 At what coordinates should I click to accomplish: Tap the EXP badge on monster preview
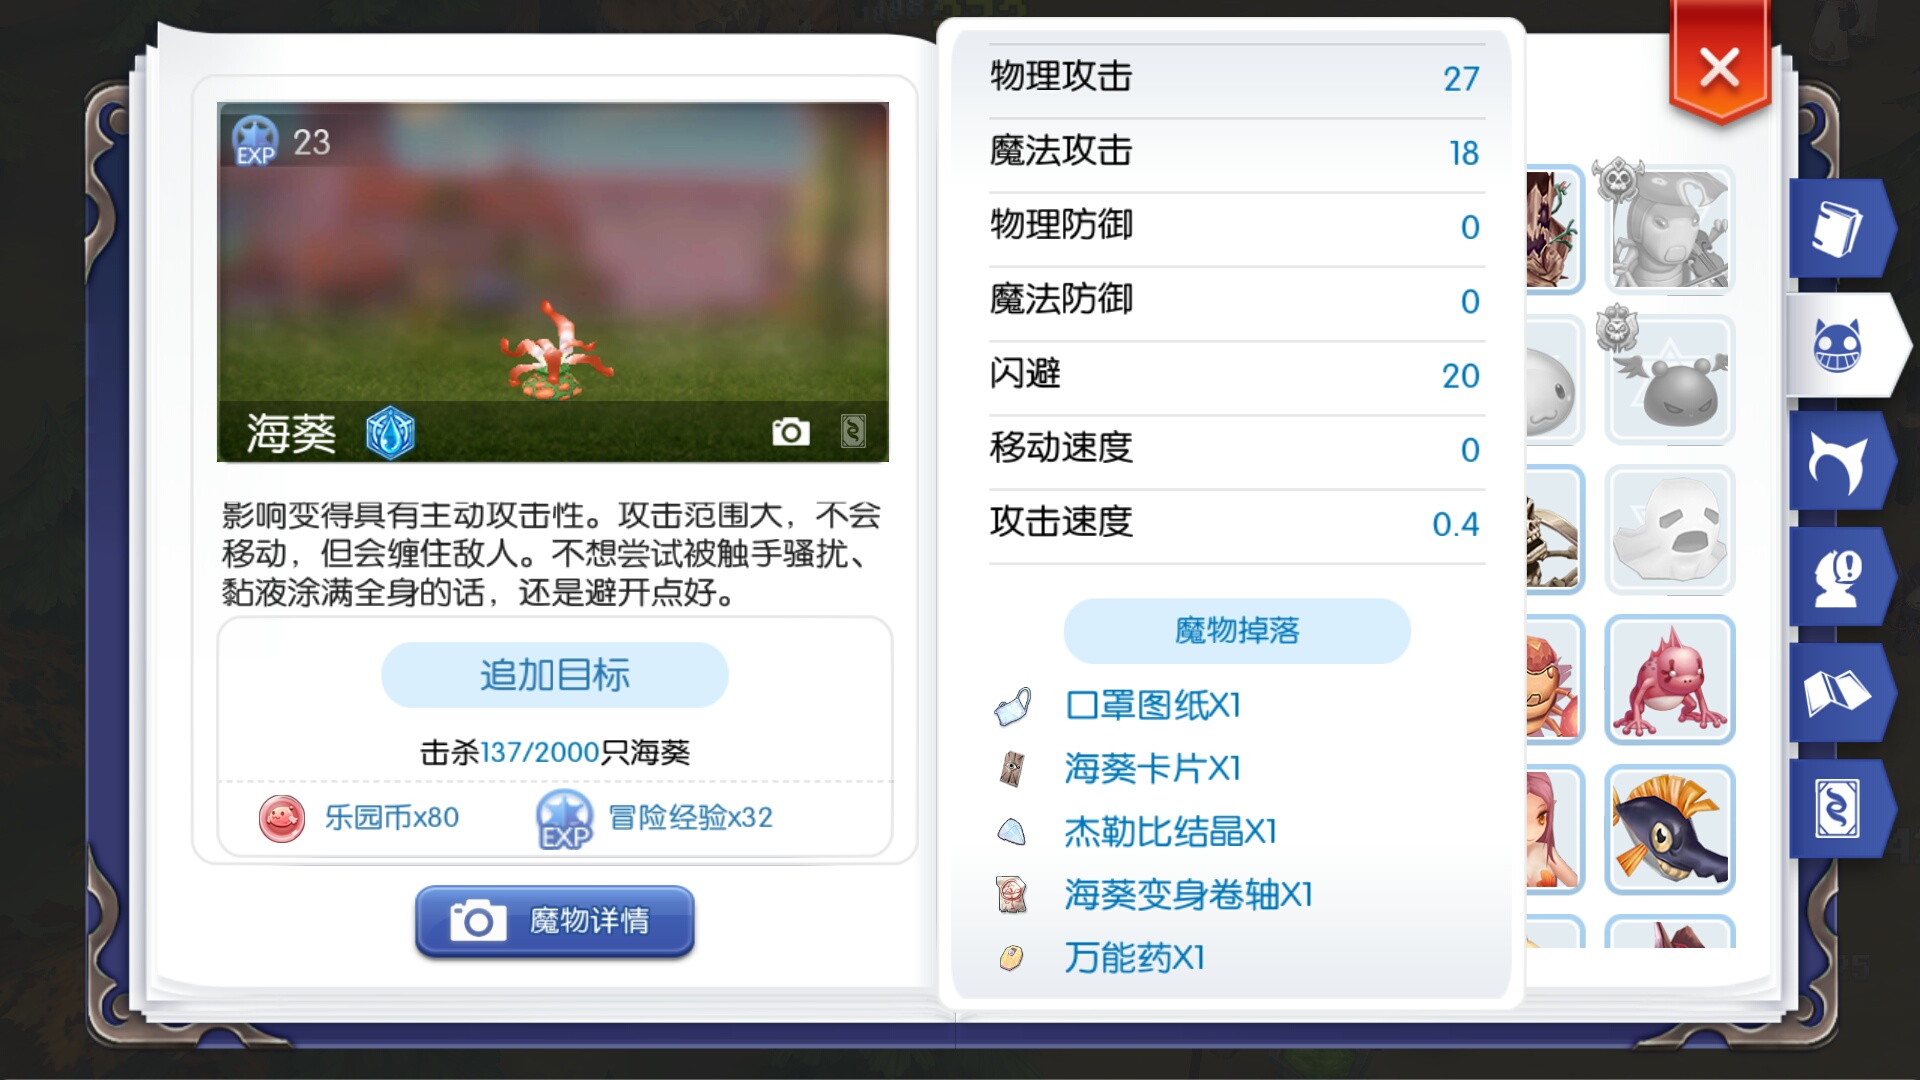(255, 141)
